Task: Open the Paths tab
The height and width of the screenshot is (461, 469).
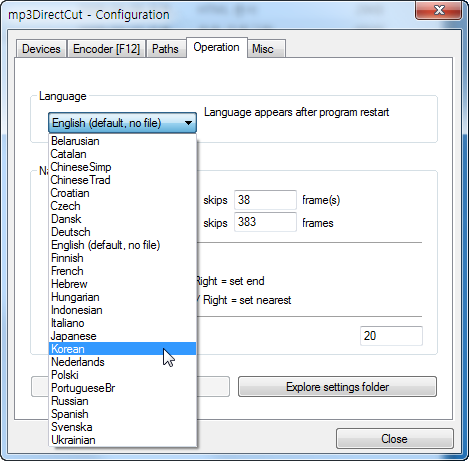Action: 165,49
